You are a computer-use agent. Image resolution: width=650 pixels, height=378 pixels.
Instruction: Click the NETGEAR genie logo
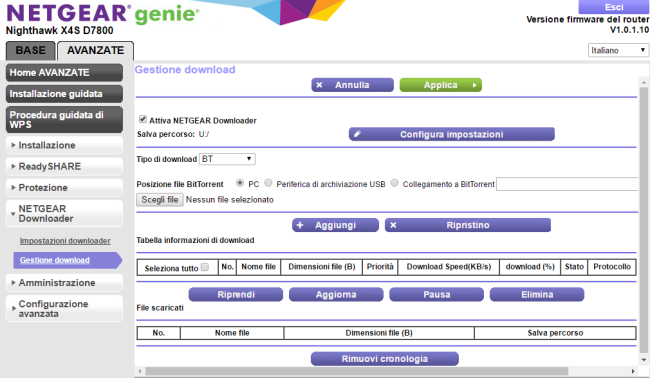(x=103, y=14)
